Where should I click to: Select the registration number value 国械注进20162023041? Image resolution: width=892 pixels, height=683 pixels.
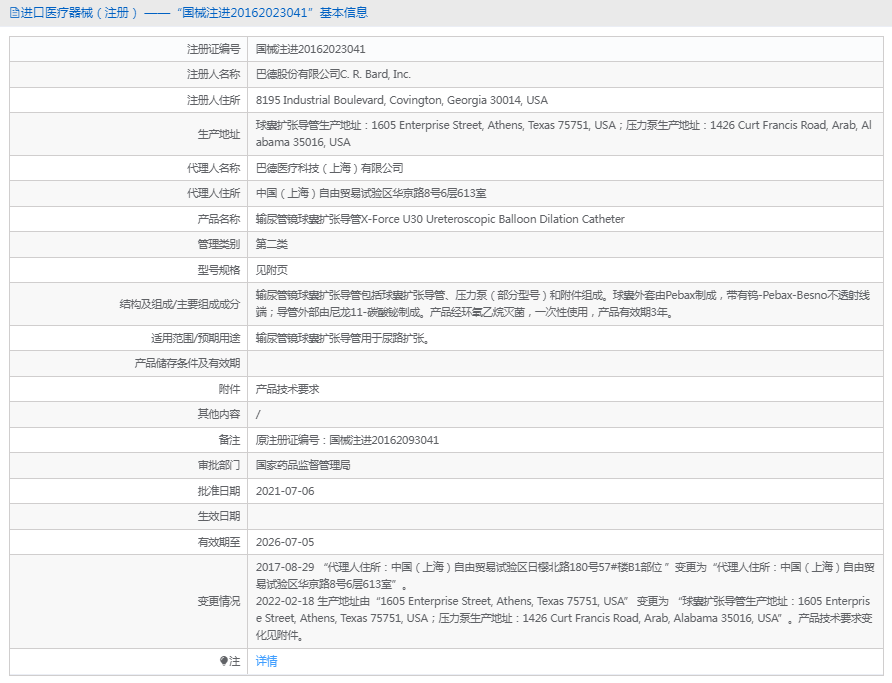(x=311, y=49)
